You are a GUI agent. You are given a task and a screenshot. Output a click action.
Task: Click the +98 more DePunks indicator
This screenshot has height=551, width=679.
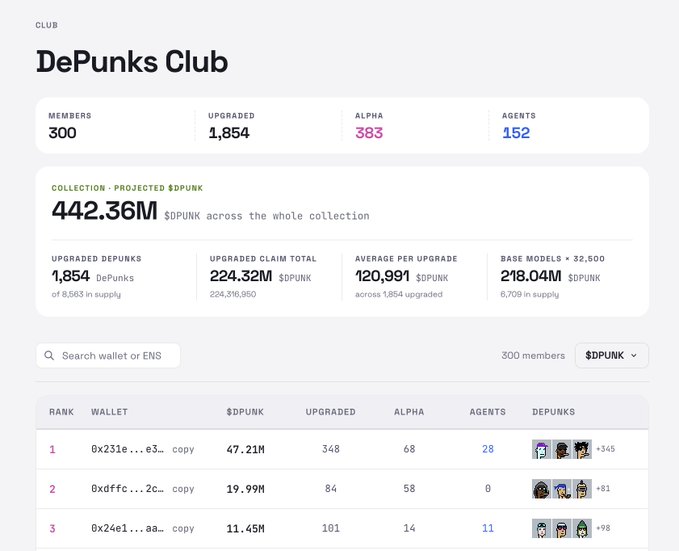pos(603,528)
